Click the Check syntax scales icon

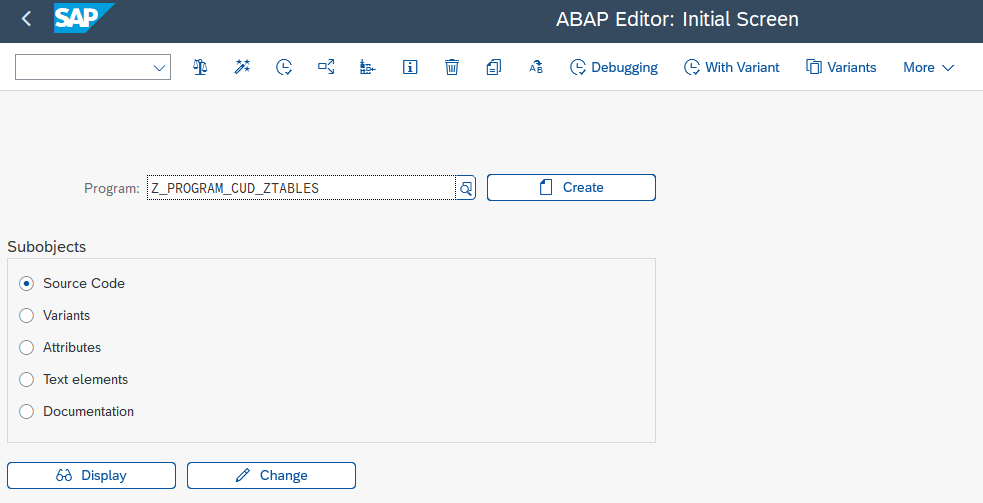(200, 67)
